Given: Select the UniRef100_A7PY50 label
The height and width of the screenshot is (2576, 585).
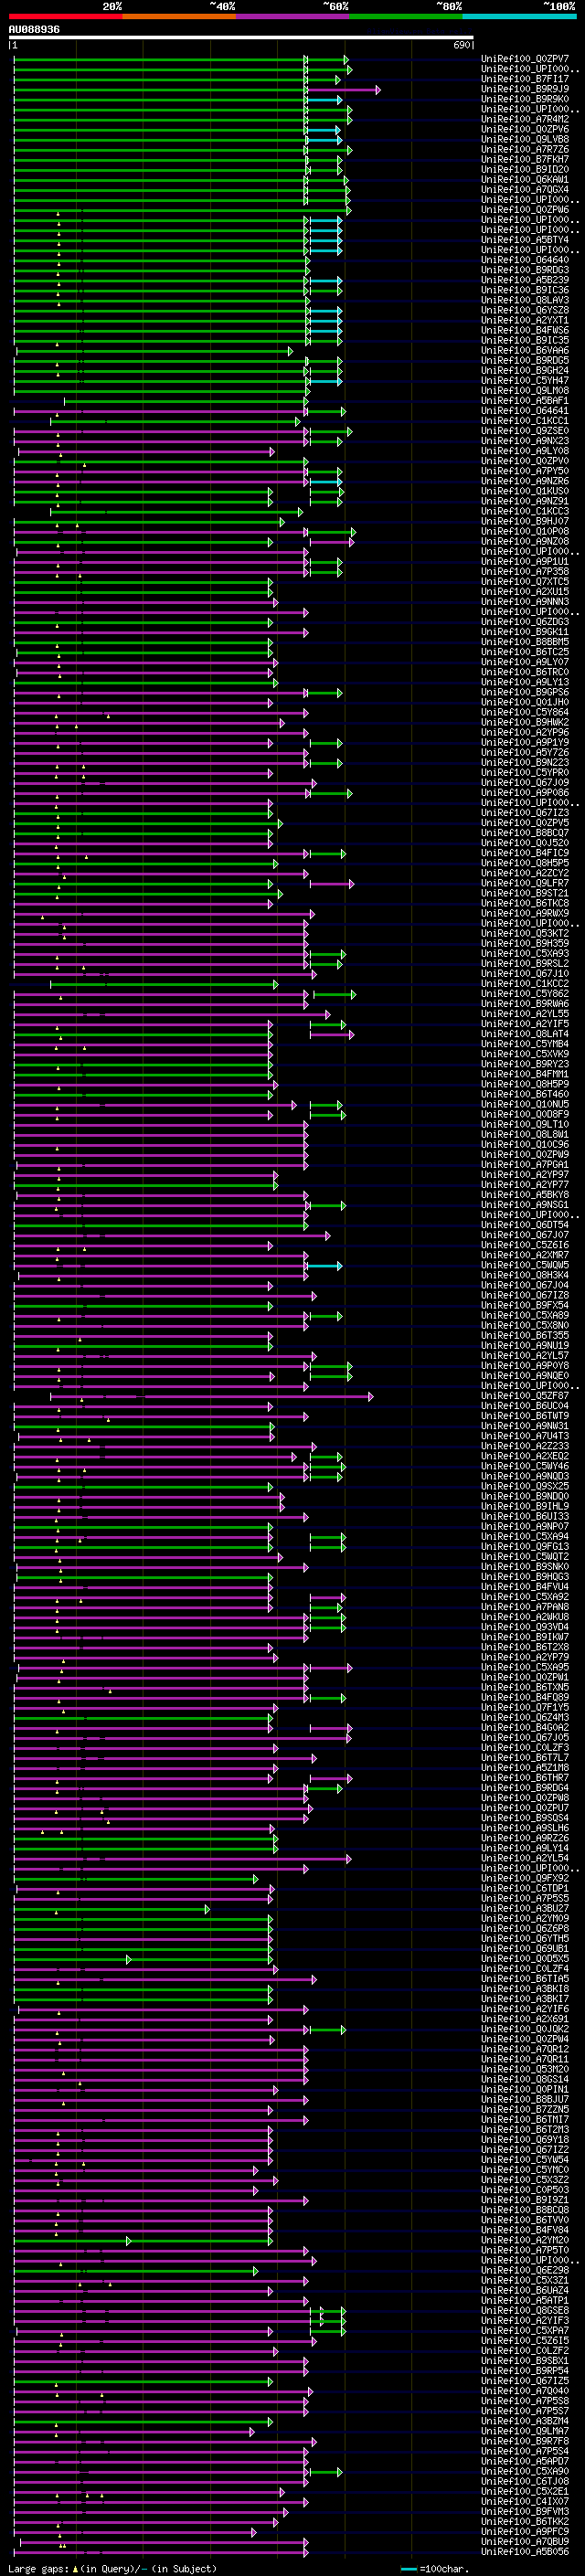Looking at the screenshot, I should pos(525,471).
